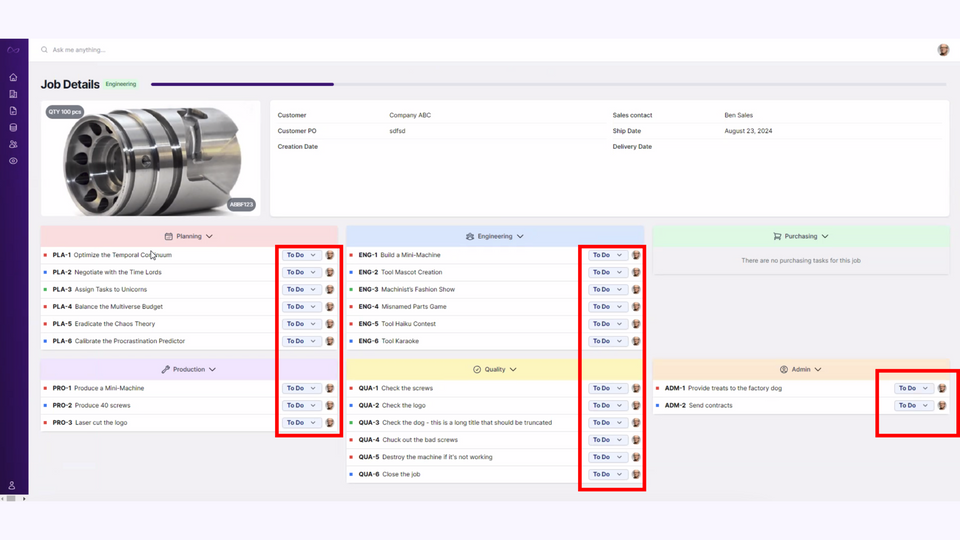
Task: Click the assignee avatar for ENG-6
Action: click(x=636, y=341)
